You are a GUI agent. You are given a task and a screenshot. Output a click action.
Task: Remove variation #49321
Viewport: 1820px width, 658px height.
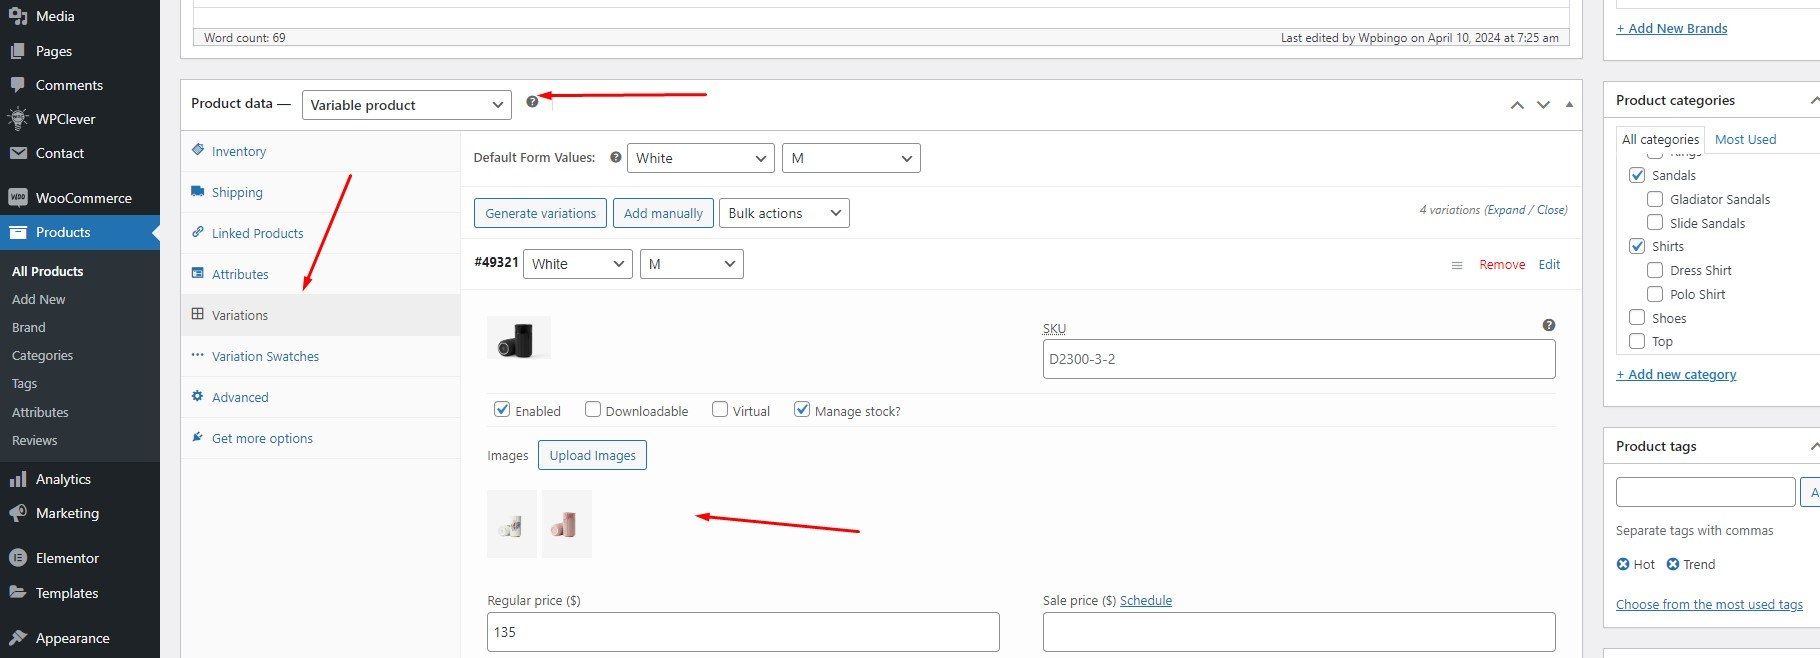pyautogui.click(x=1502, y=264)
